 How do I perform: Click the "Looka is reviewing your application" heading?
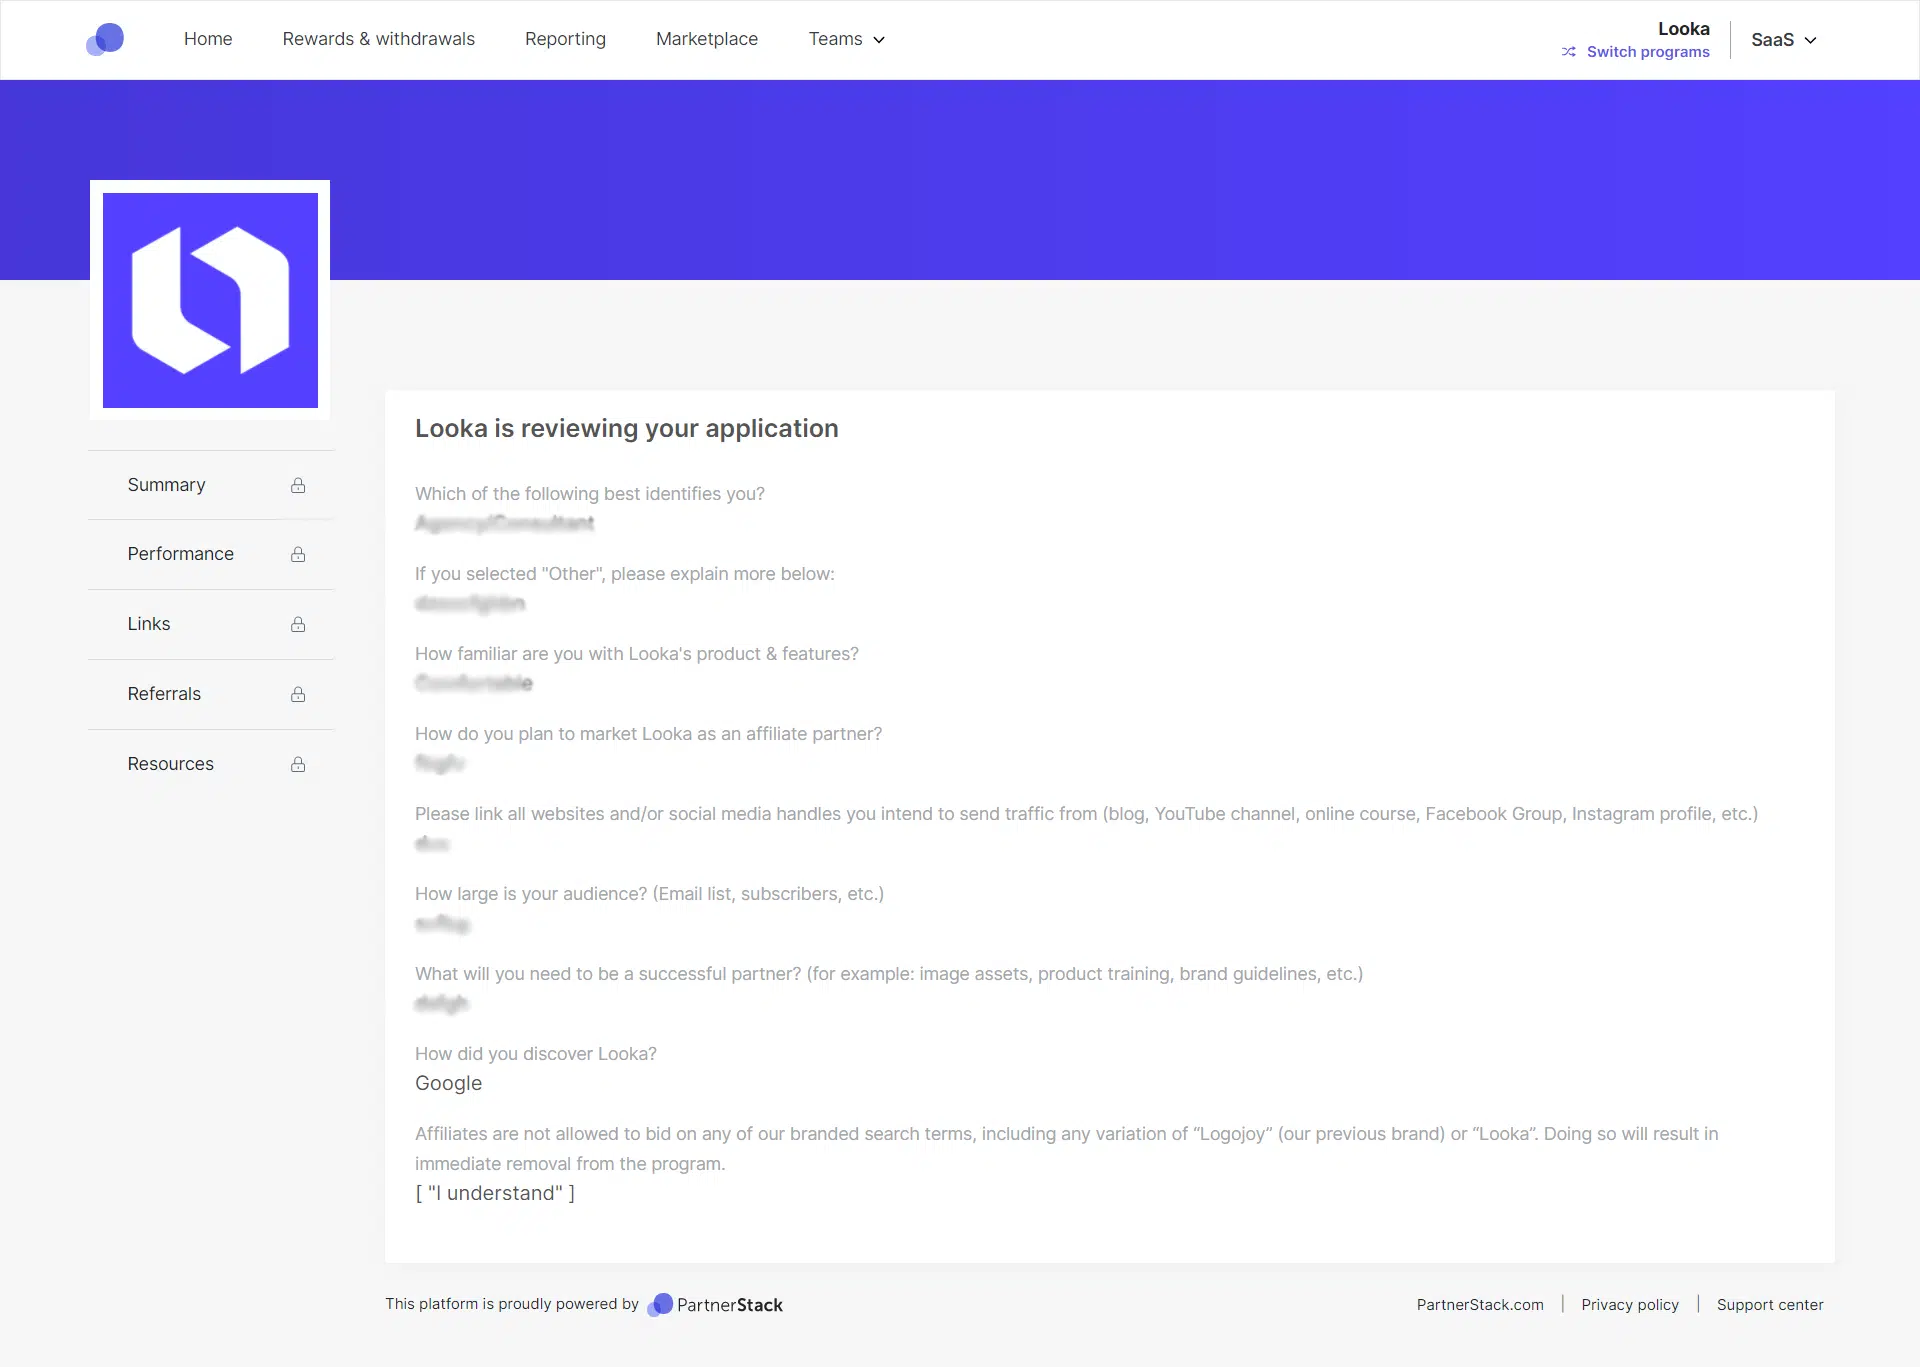pyautogui.click(x=627, y=428)
